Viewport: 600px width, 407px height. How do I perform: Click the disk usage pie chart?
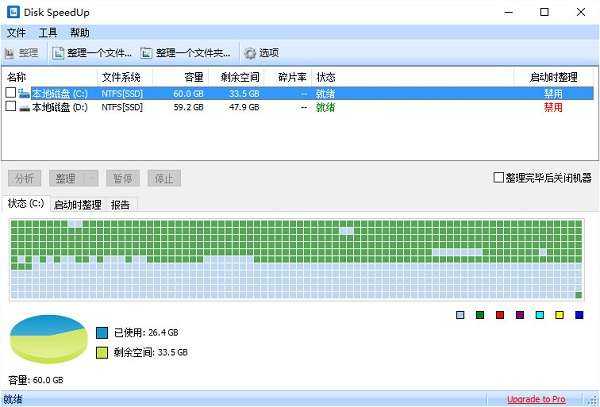click(x=49, y=339)
